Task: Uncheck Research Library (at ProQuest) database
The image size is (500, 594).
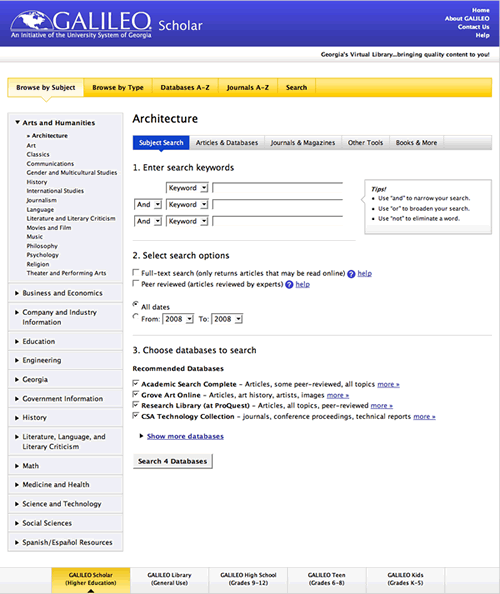Action: pos(136,405)
